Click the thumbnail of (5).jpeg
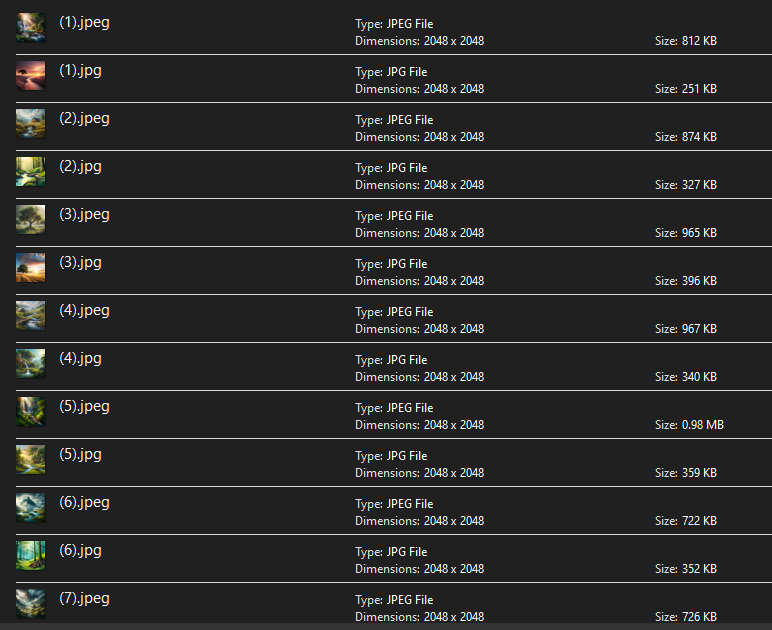The height and width of the screenshot is (630, 772). (x=31, y=412)
